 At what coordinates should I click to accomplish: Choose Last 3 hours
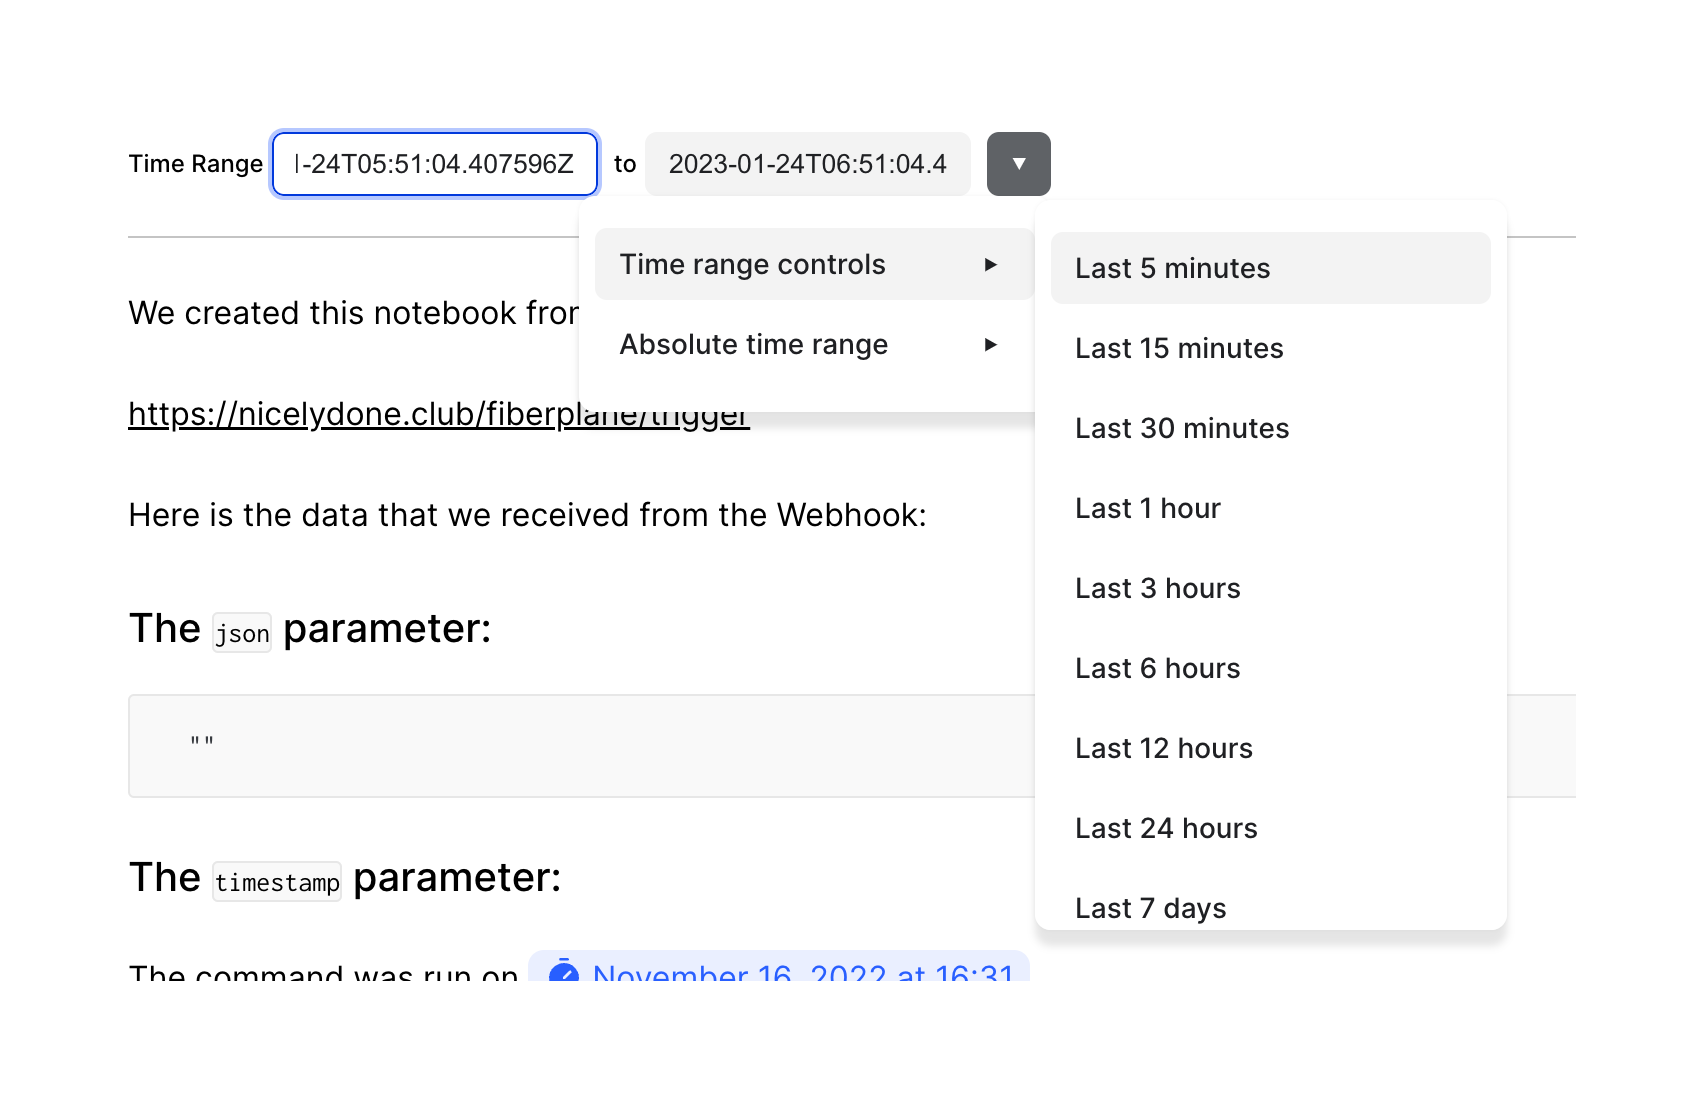click(x=1157, y=588)
